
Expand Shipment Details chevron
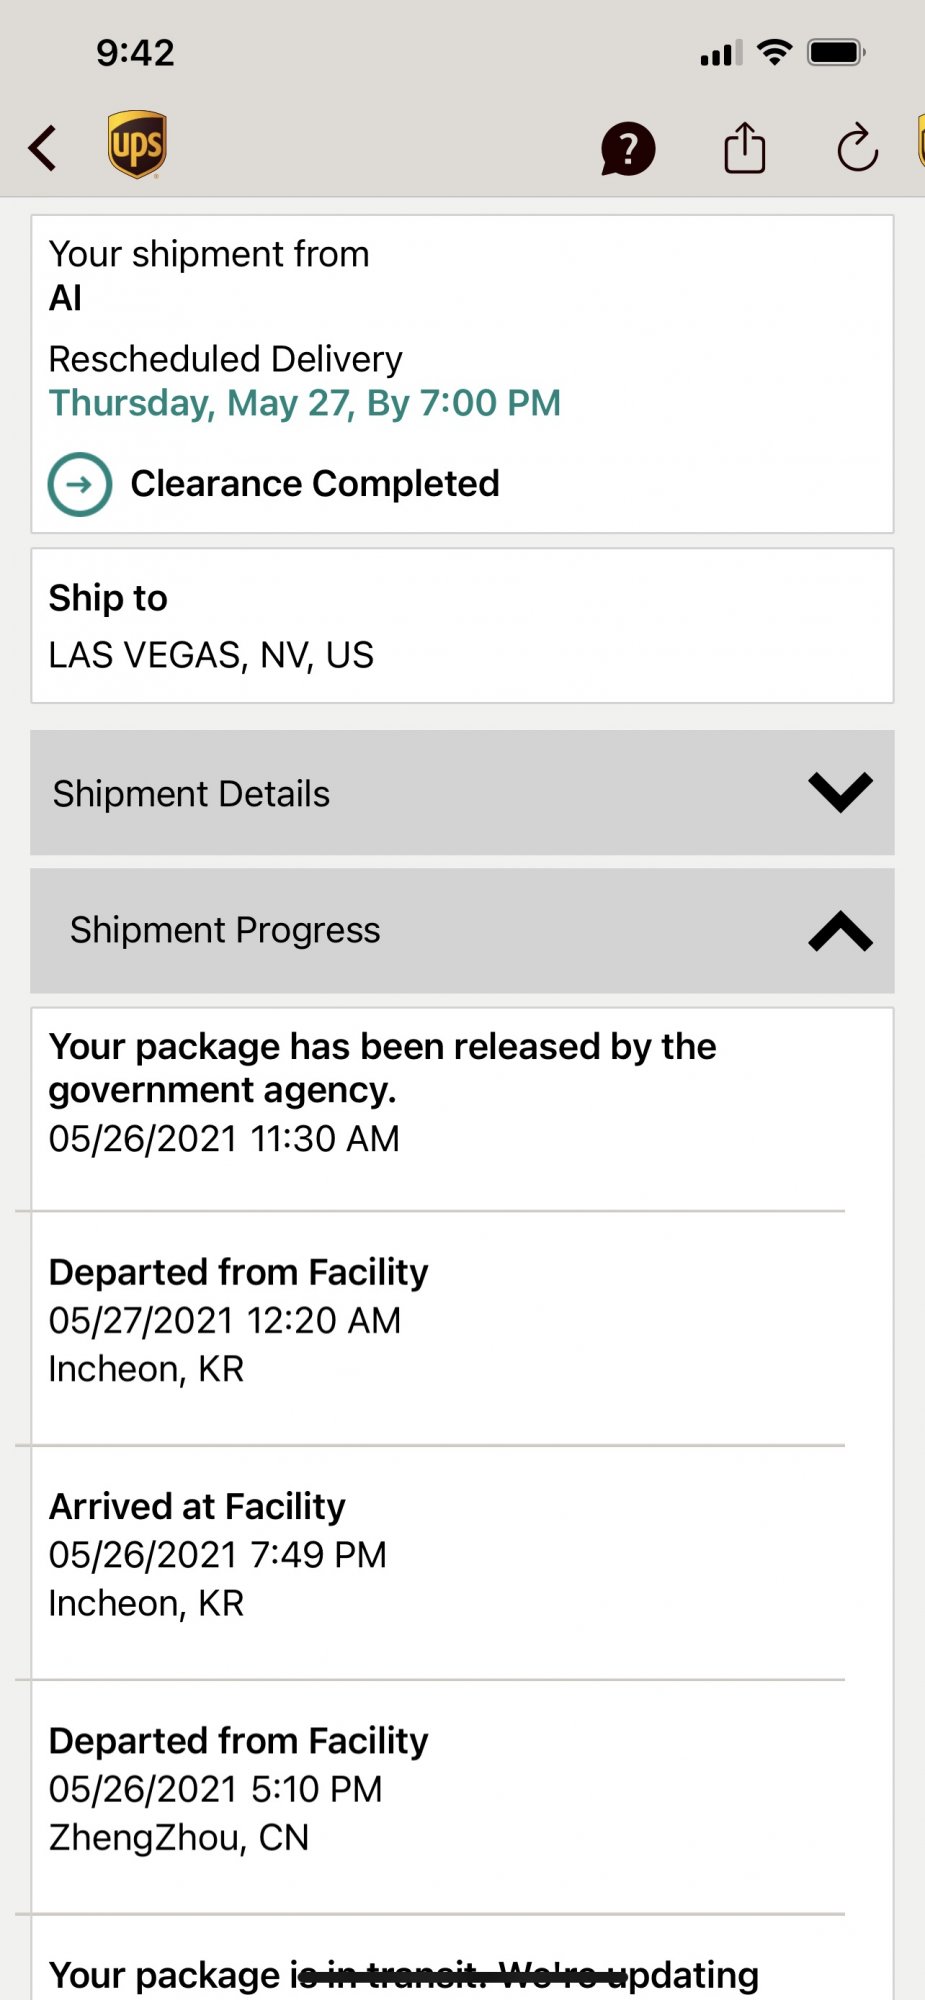tap(840, 793)
